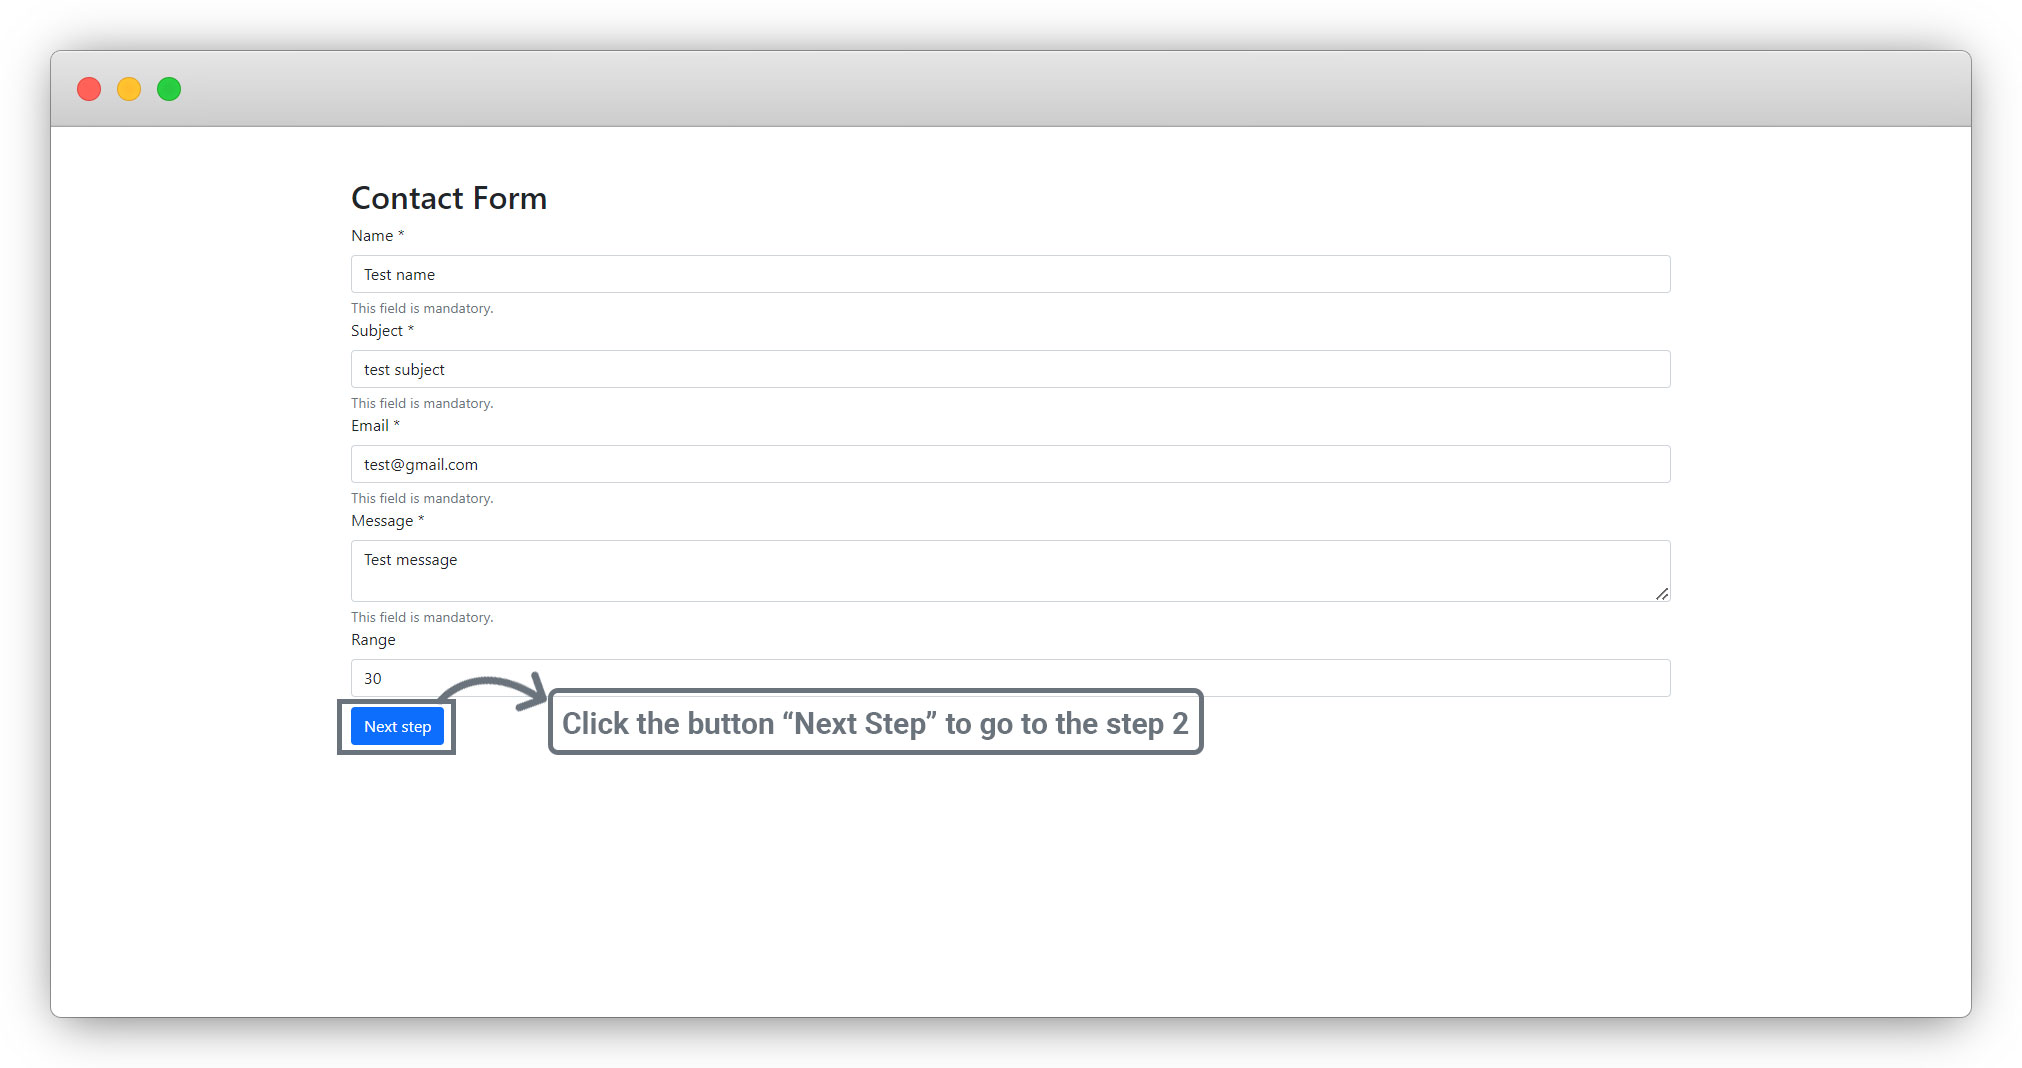The width and height of the screenshot is (2022, 1068).
Task: Click the Email field label
Action: pos(370,426)
